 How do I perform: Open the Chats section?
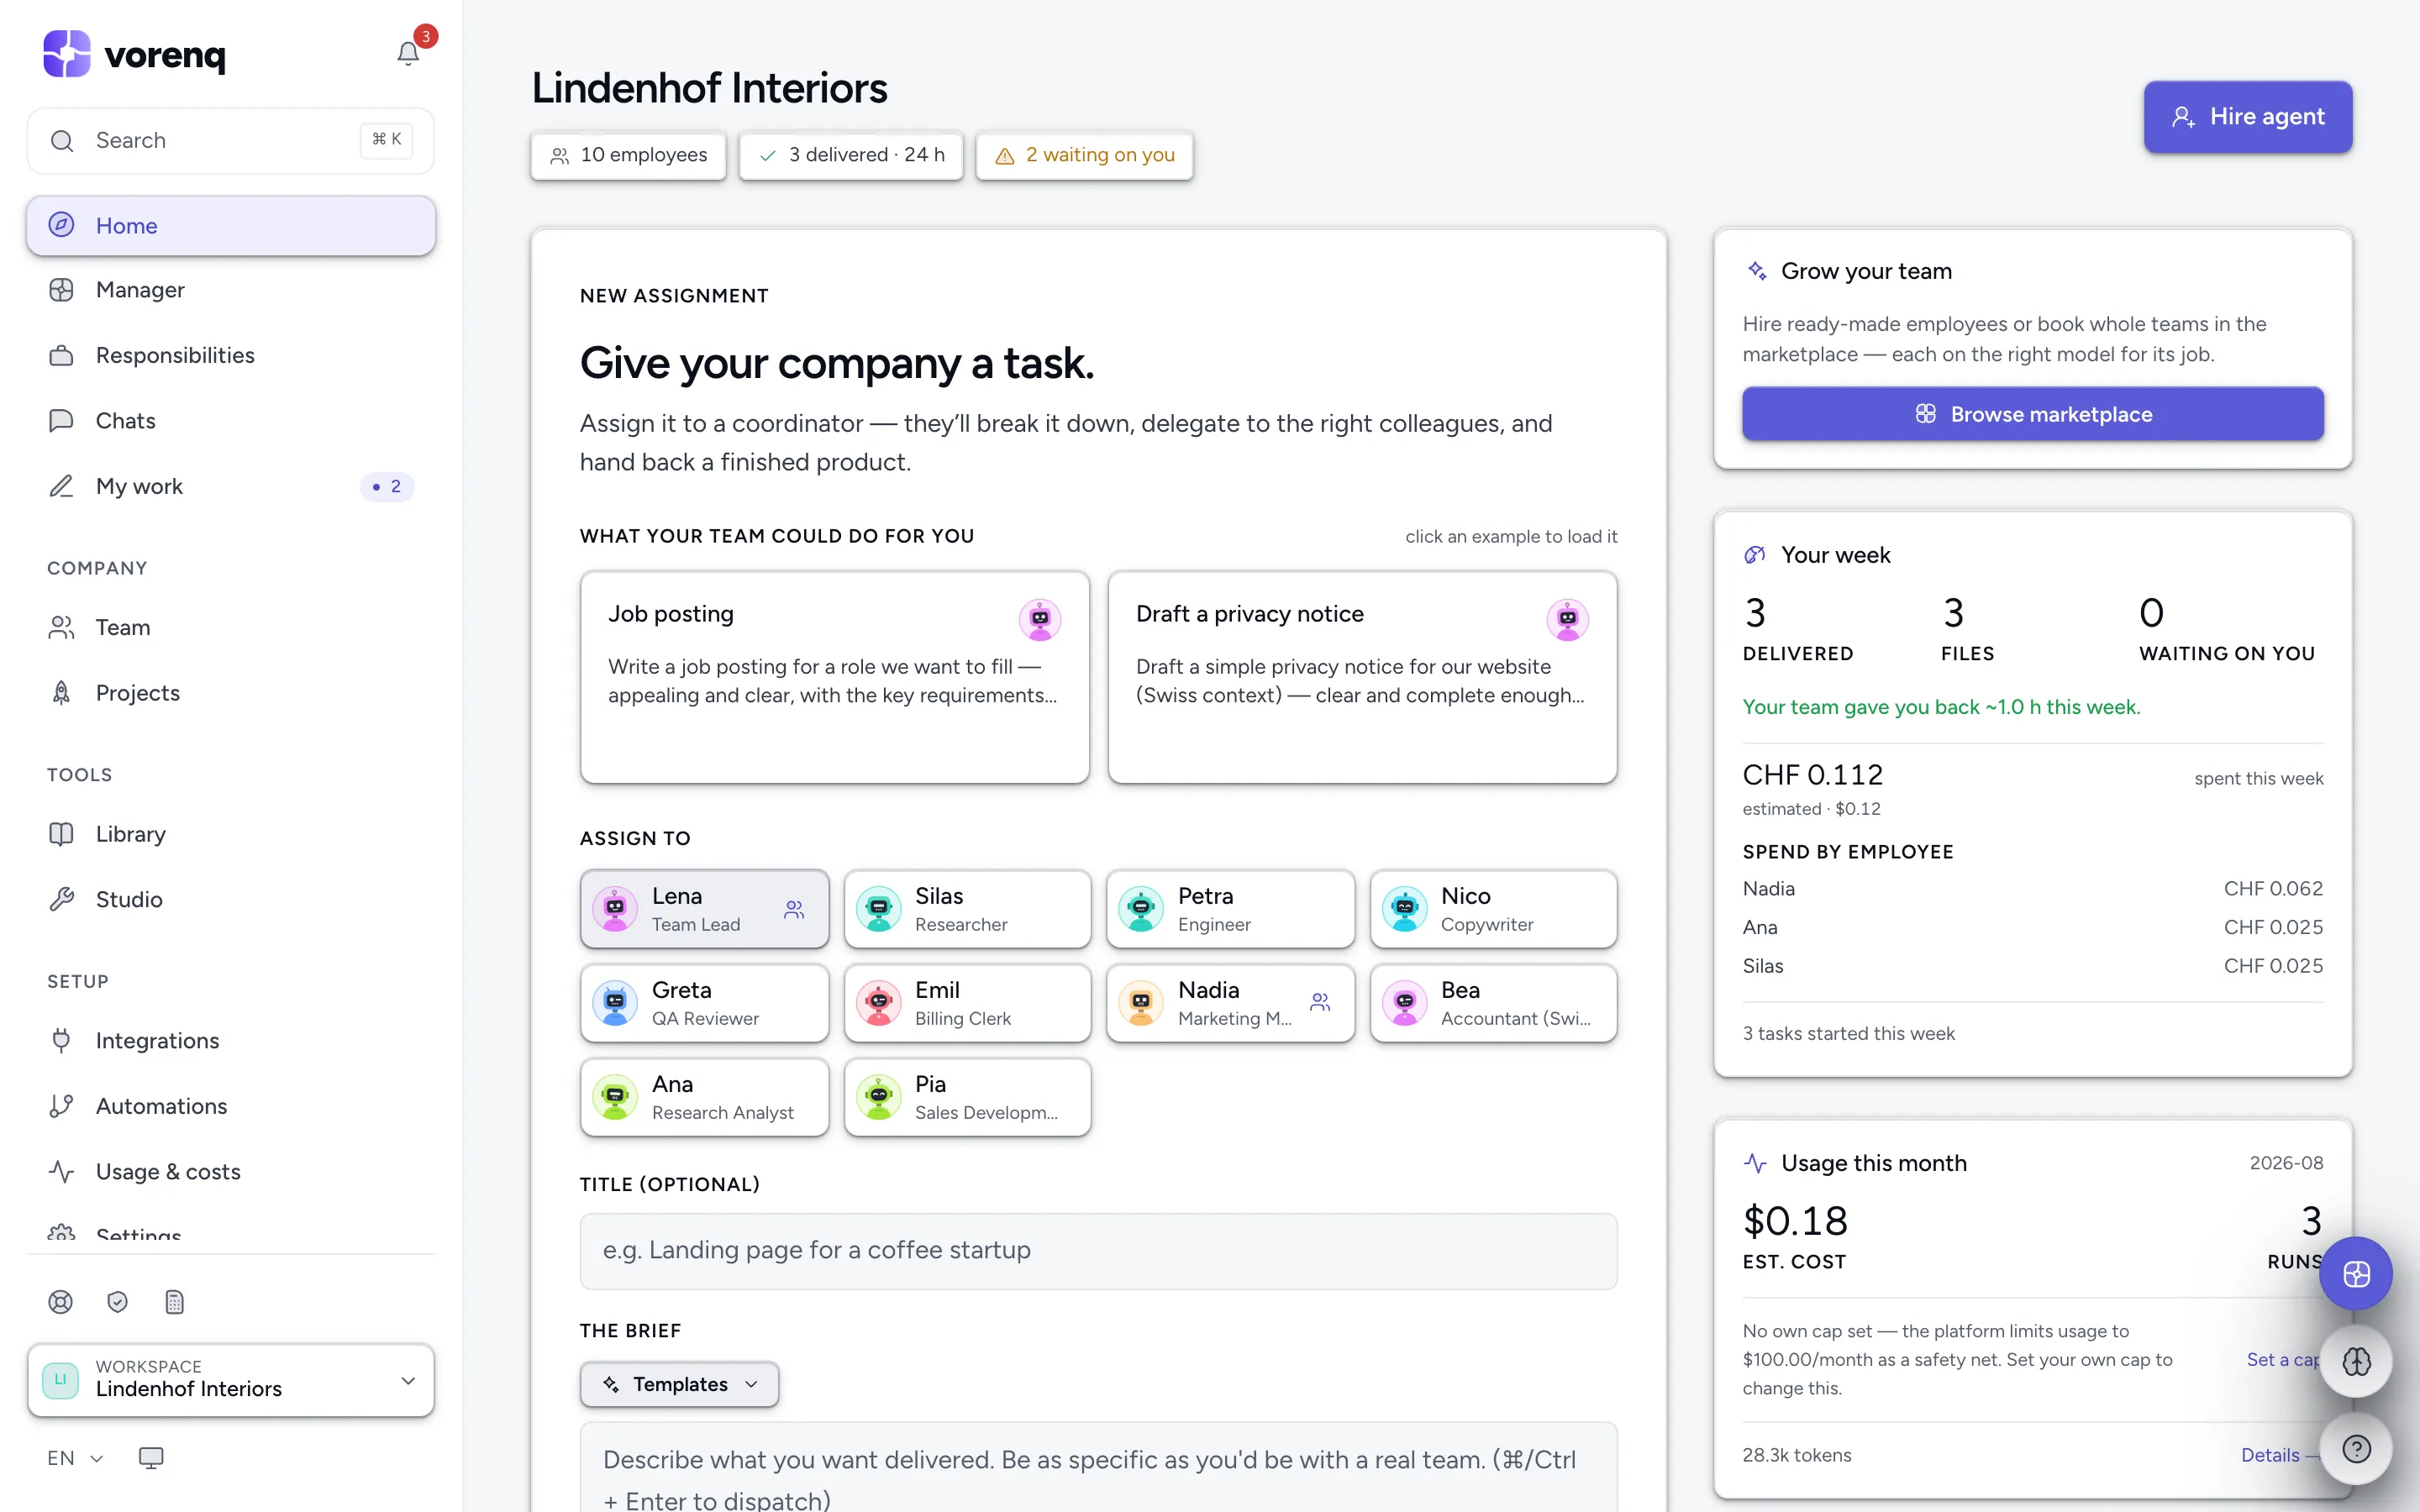coord(231,420)
